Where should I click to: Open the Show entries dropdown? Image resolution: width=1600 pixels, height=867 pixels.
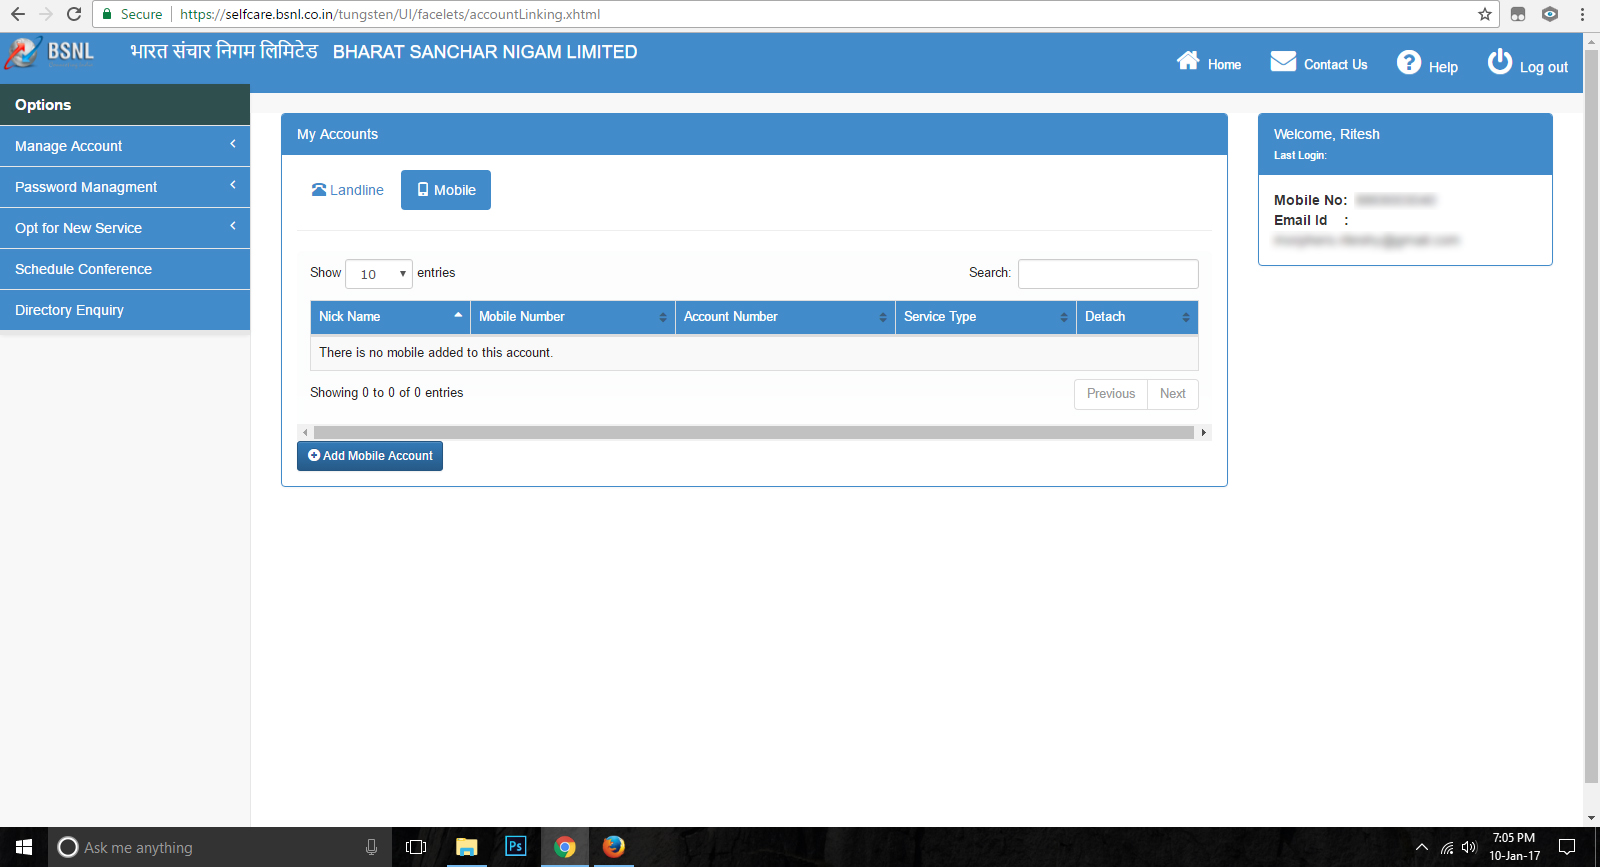(379, 274)
